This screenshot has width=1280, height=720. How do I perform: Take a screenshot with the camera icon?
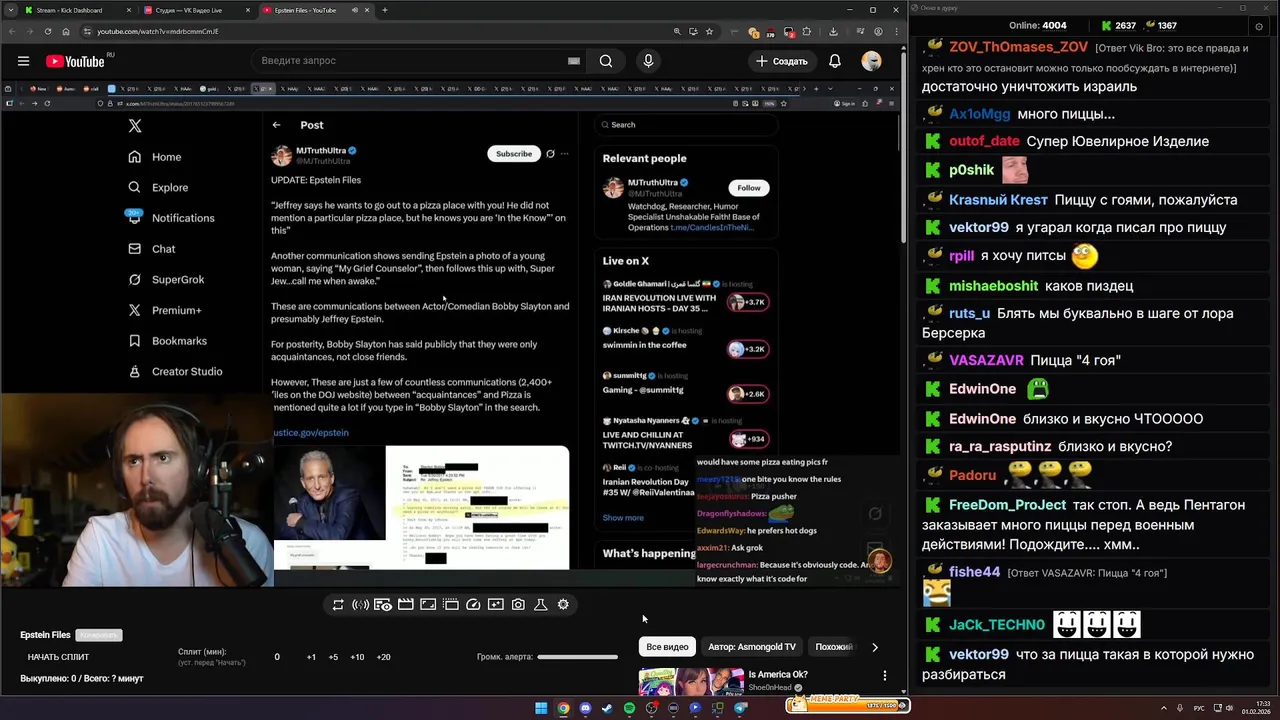[x=518, y=605]
